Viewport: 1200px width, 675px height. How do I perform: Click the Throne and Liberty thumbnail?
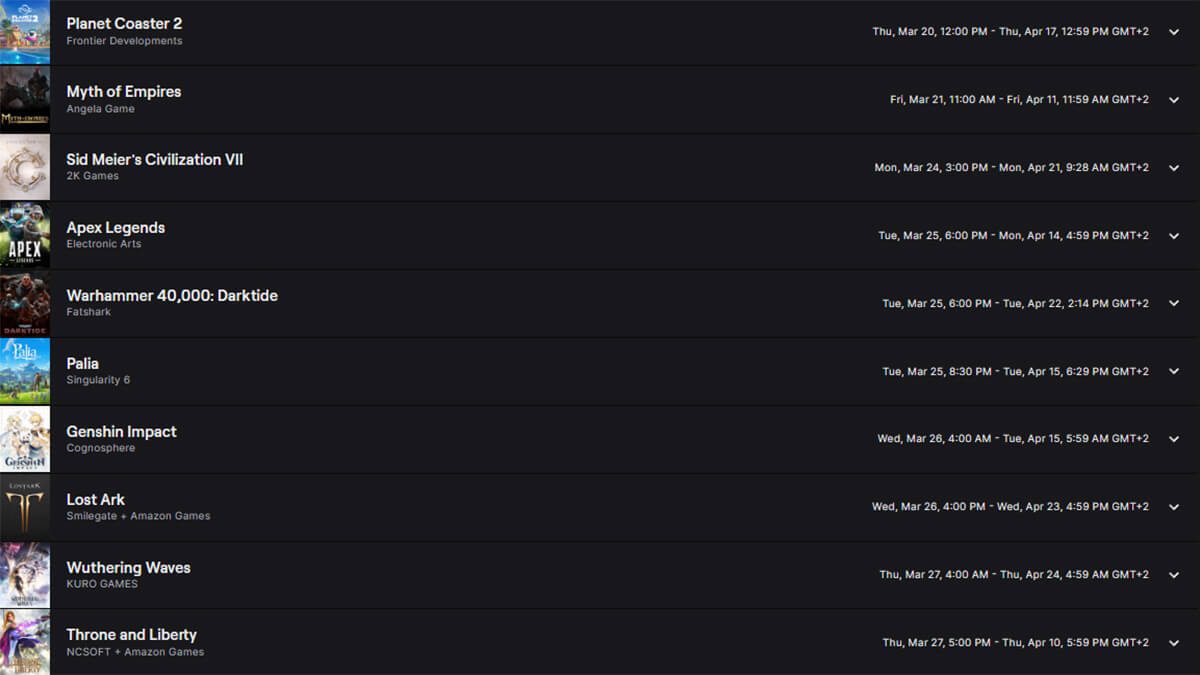(25, 643)
